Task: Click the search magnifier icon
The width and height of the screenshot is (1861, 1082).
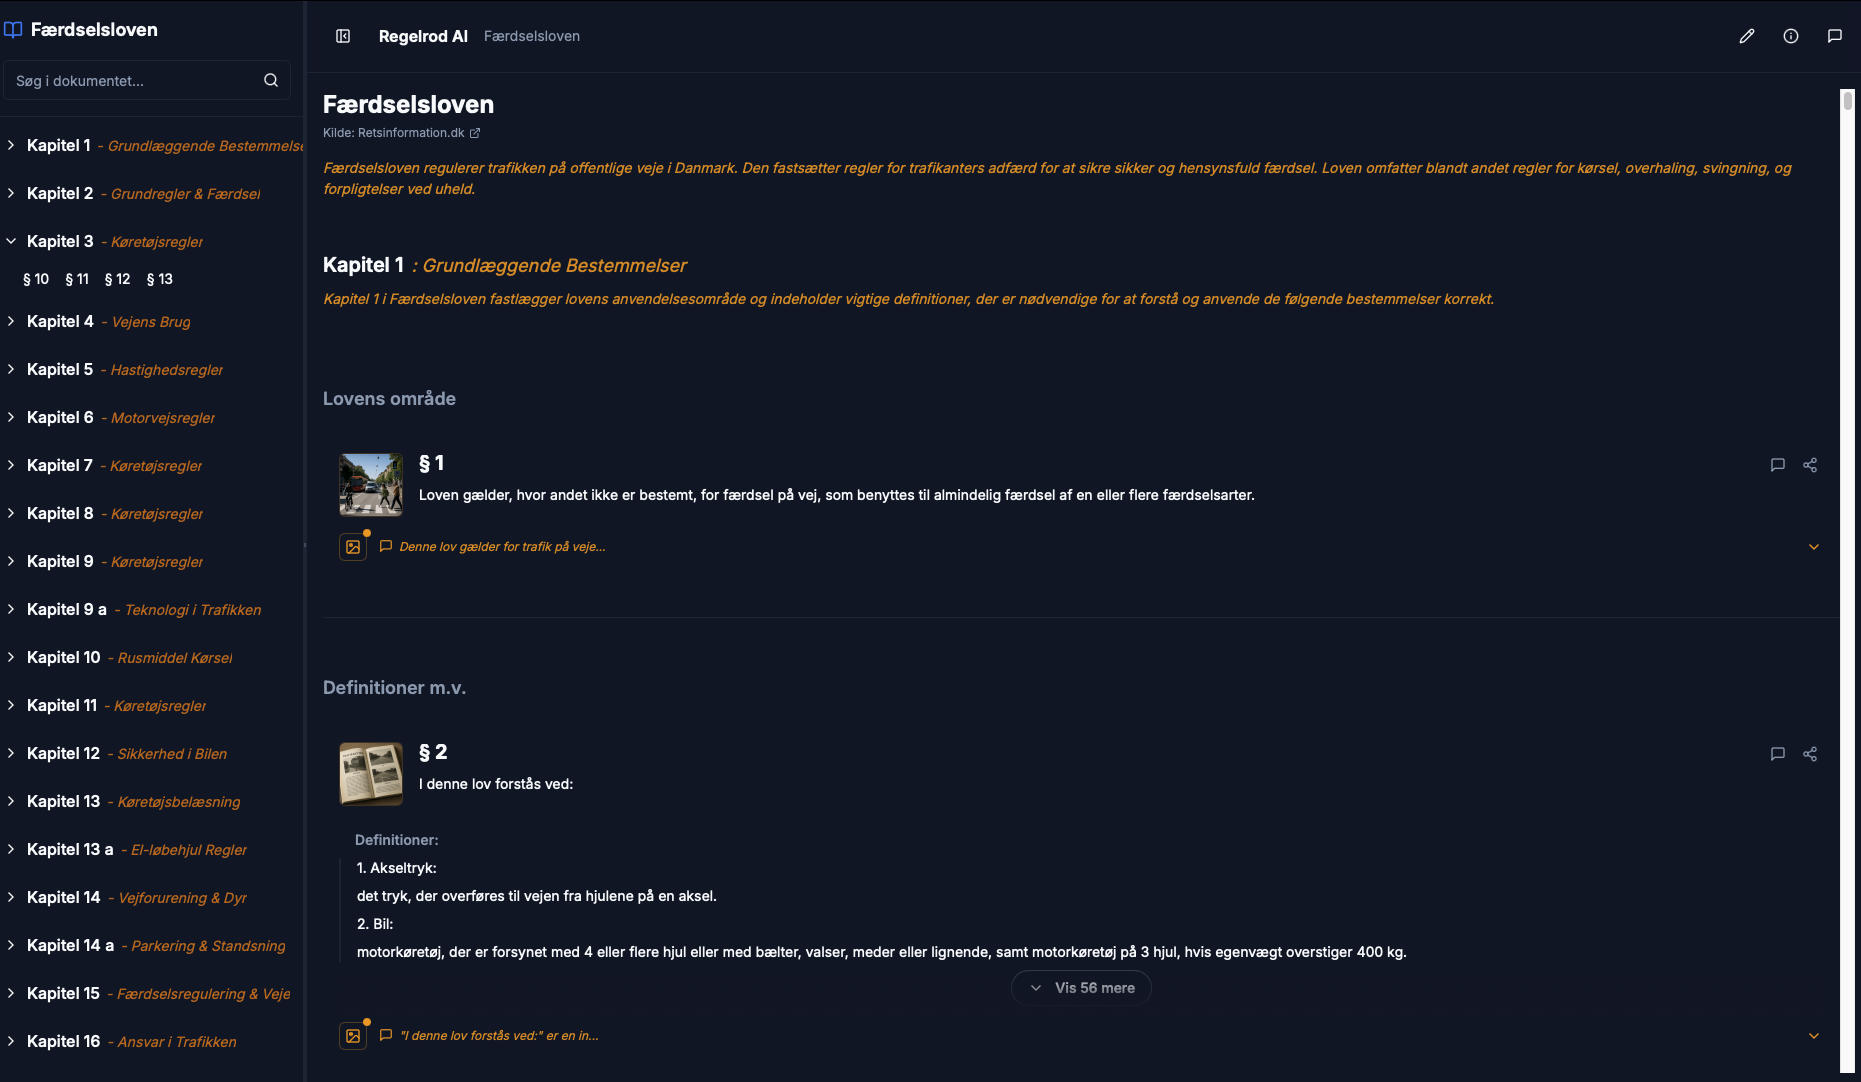Action: click(x=271, y=80)
